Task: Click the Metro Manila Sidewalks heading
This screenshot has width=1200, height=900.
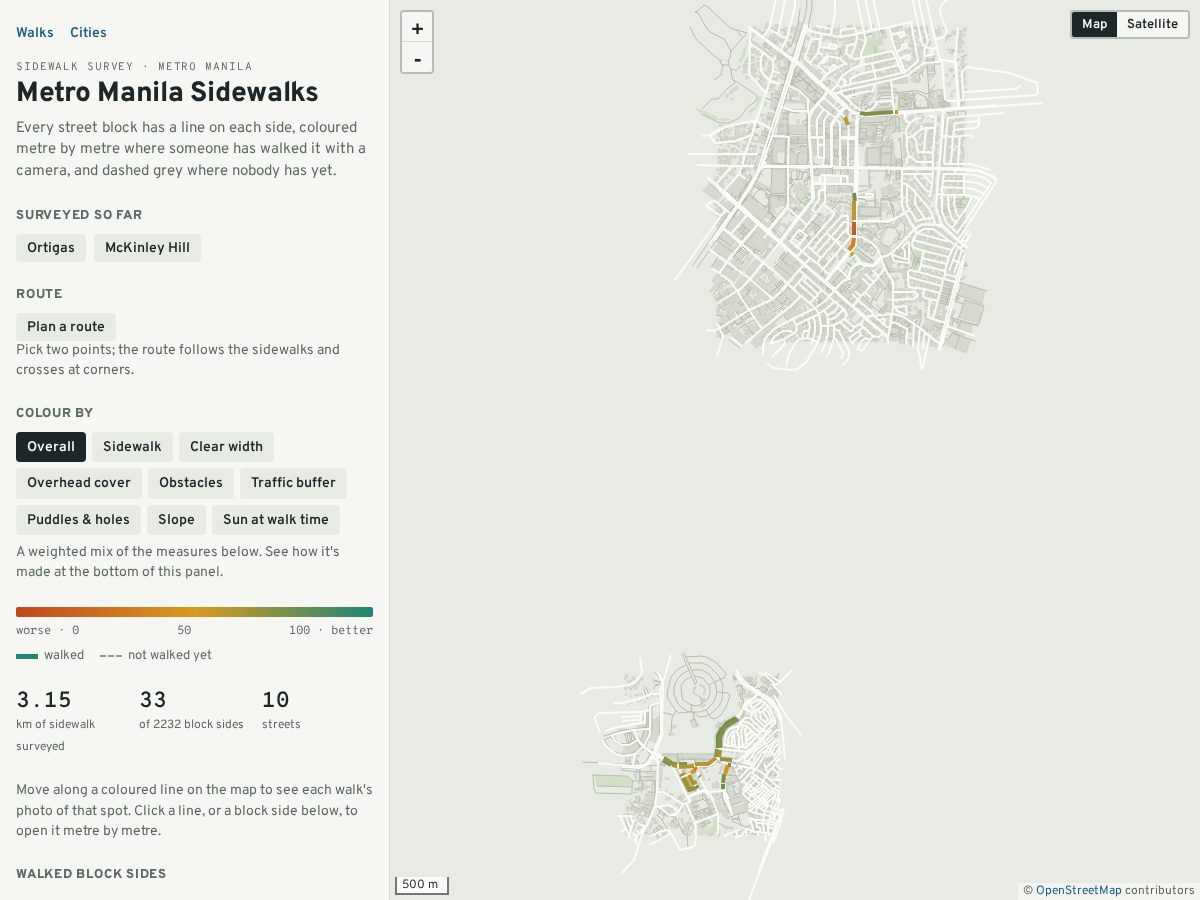Action: point(167,92)
